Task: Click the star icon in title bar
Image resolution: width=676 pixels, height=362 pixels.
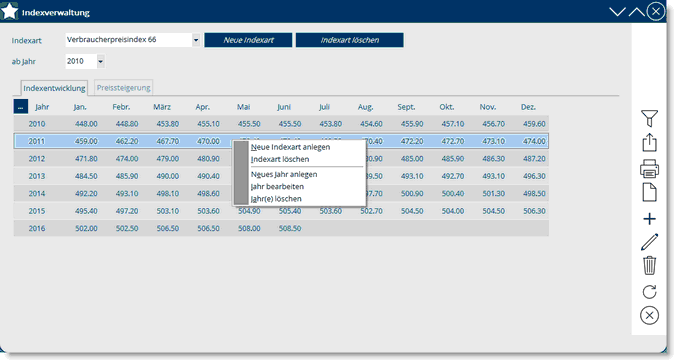Action: [9, 11]
